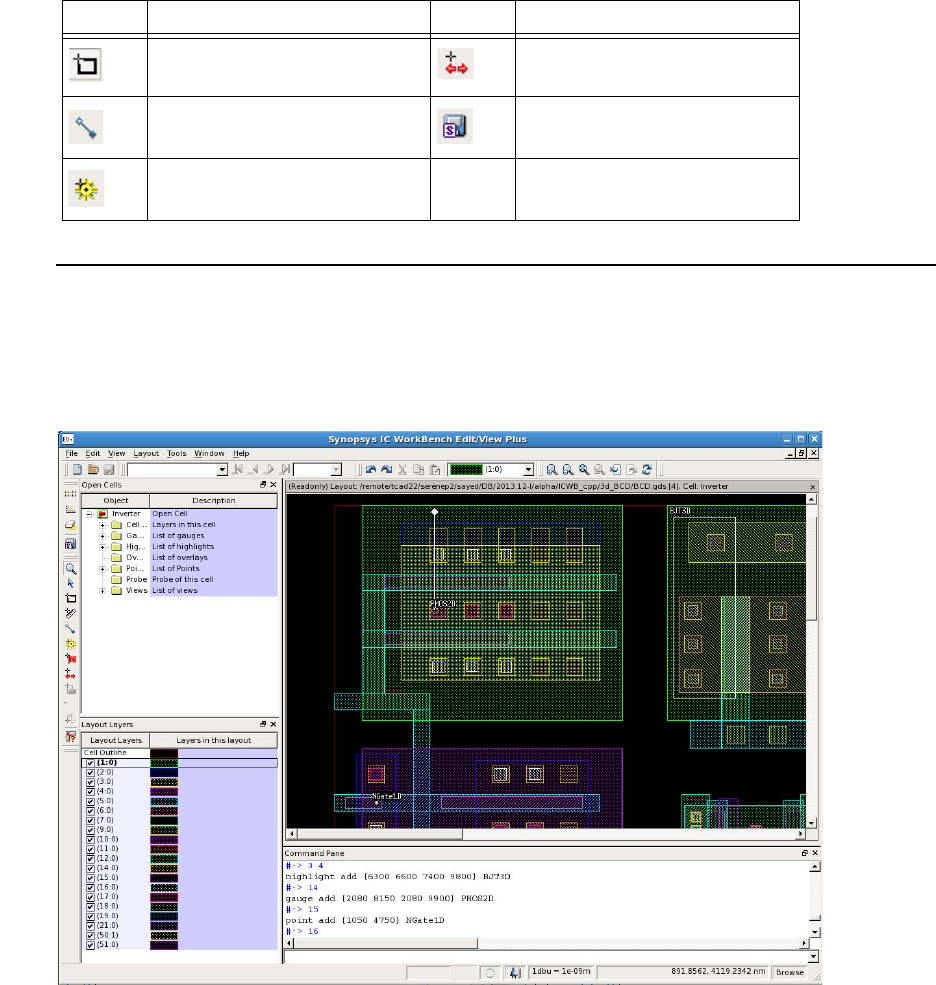Toggle the (1:0) layer checkbox
This screenshot has width=936, height=985.
point(90,763)
